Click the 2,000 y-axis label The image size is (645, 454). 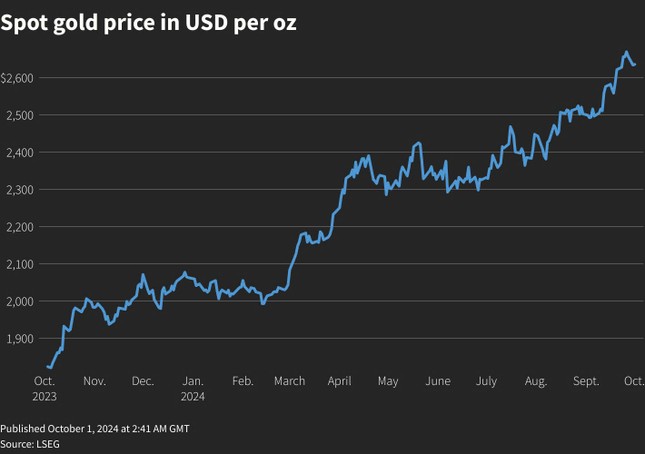[x=19, y=301]
